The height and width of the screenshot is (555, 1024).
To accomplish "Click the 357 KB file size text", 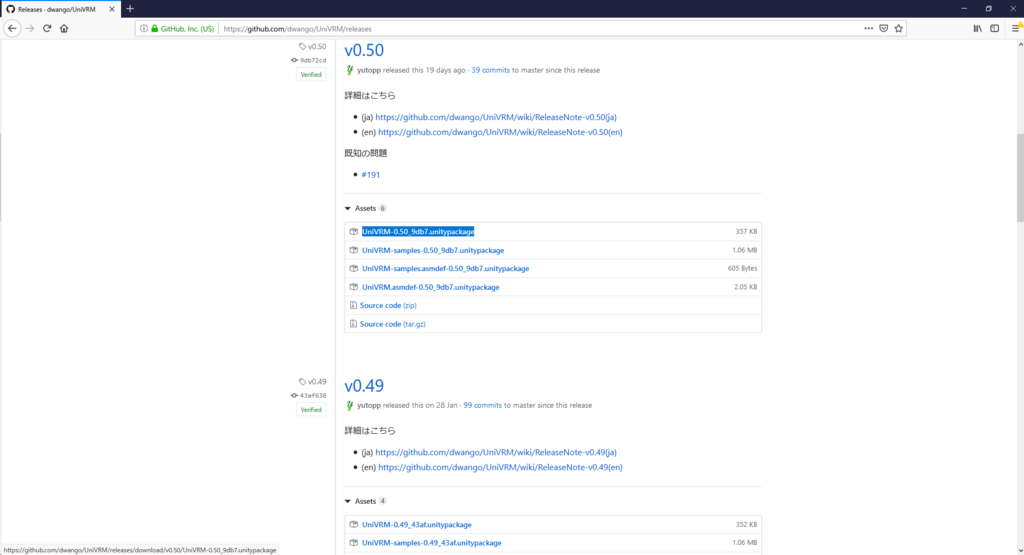I will point(746,232).
